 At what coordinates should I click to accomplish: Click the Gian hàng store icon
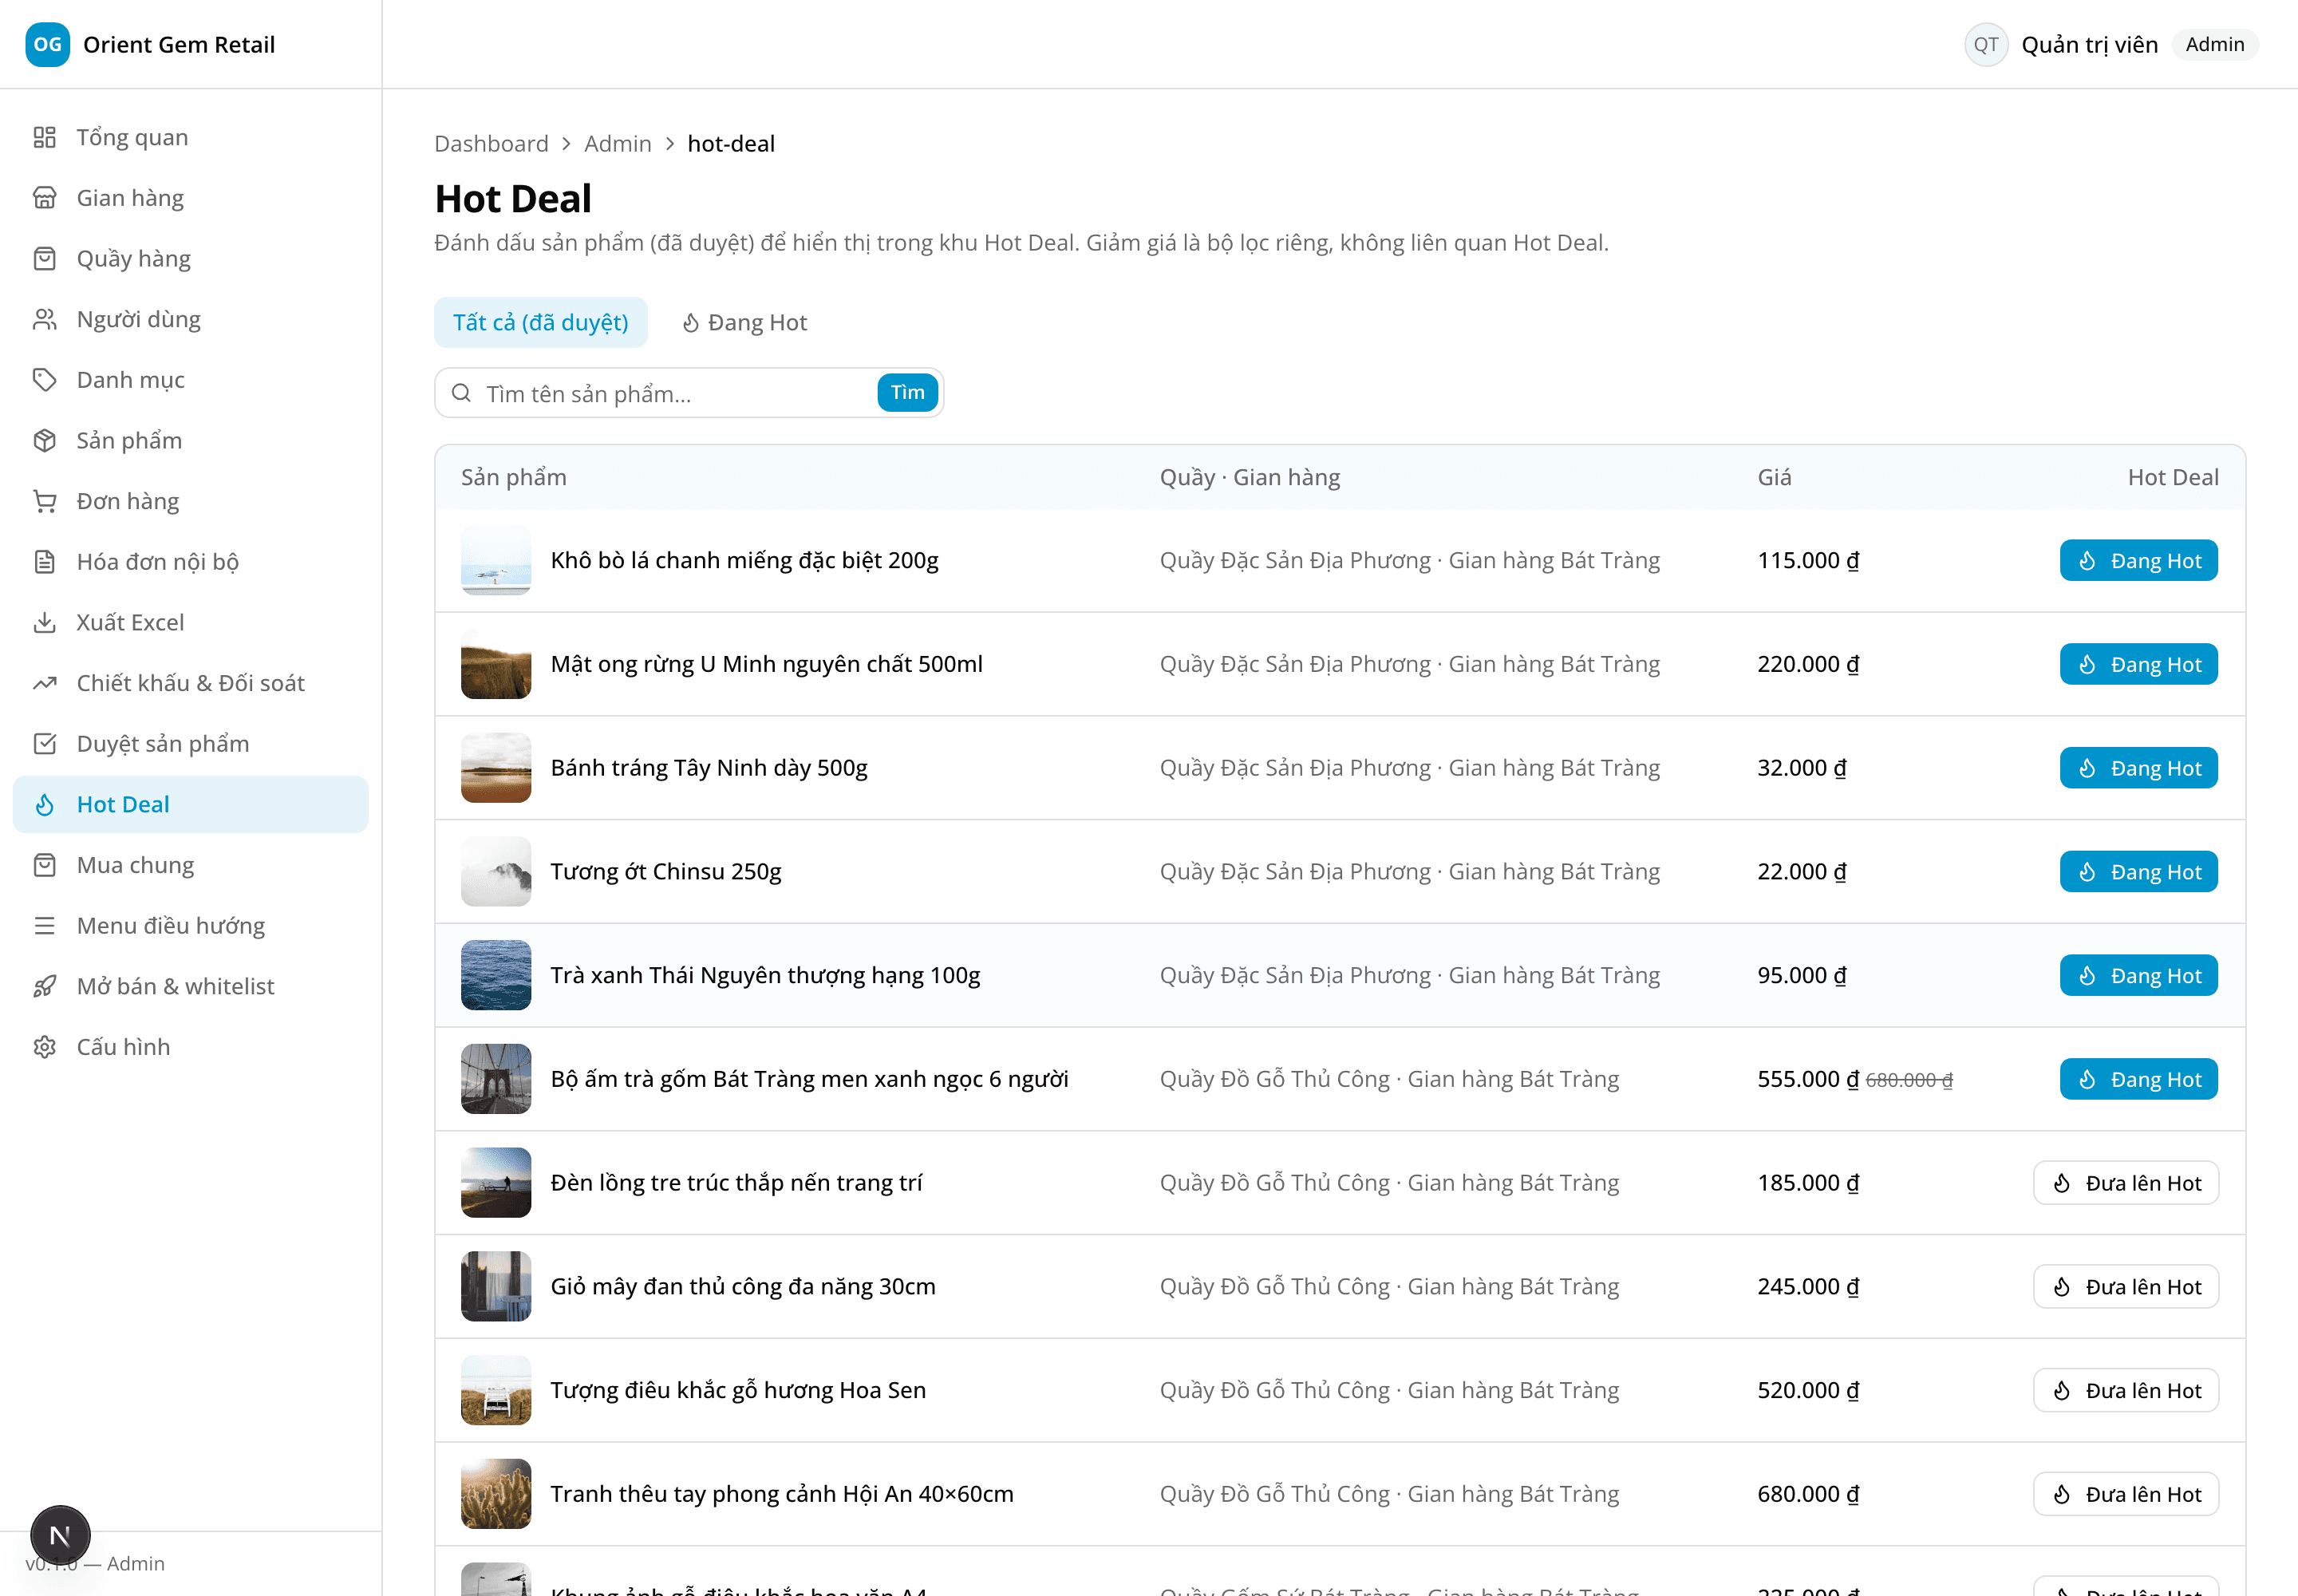pos(44,198)
